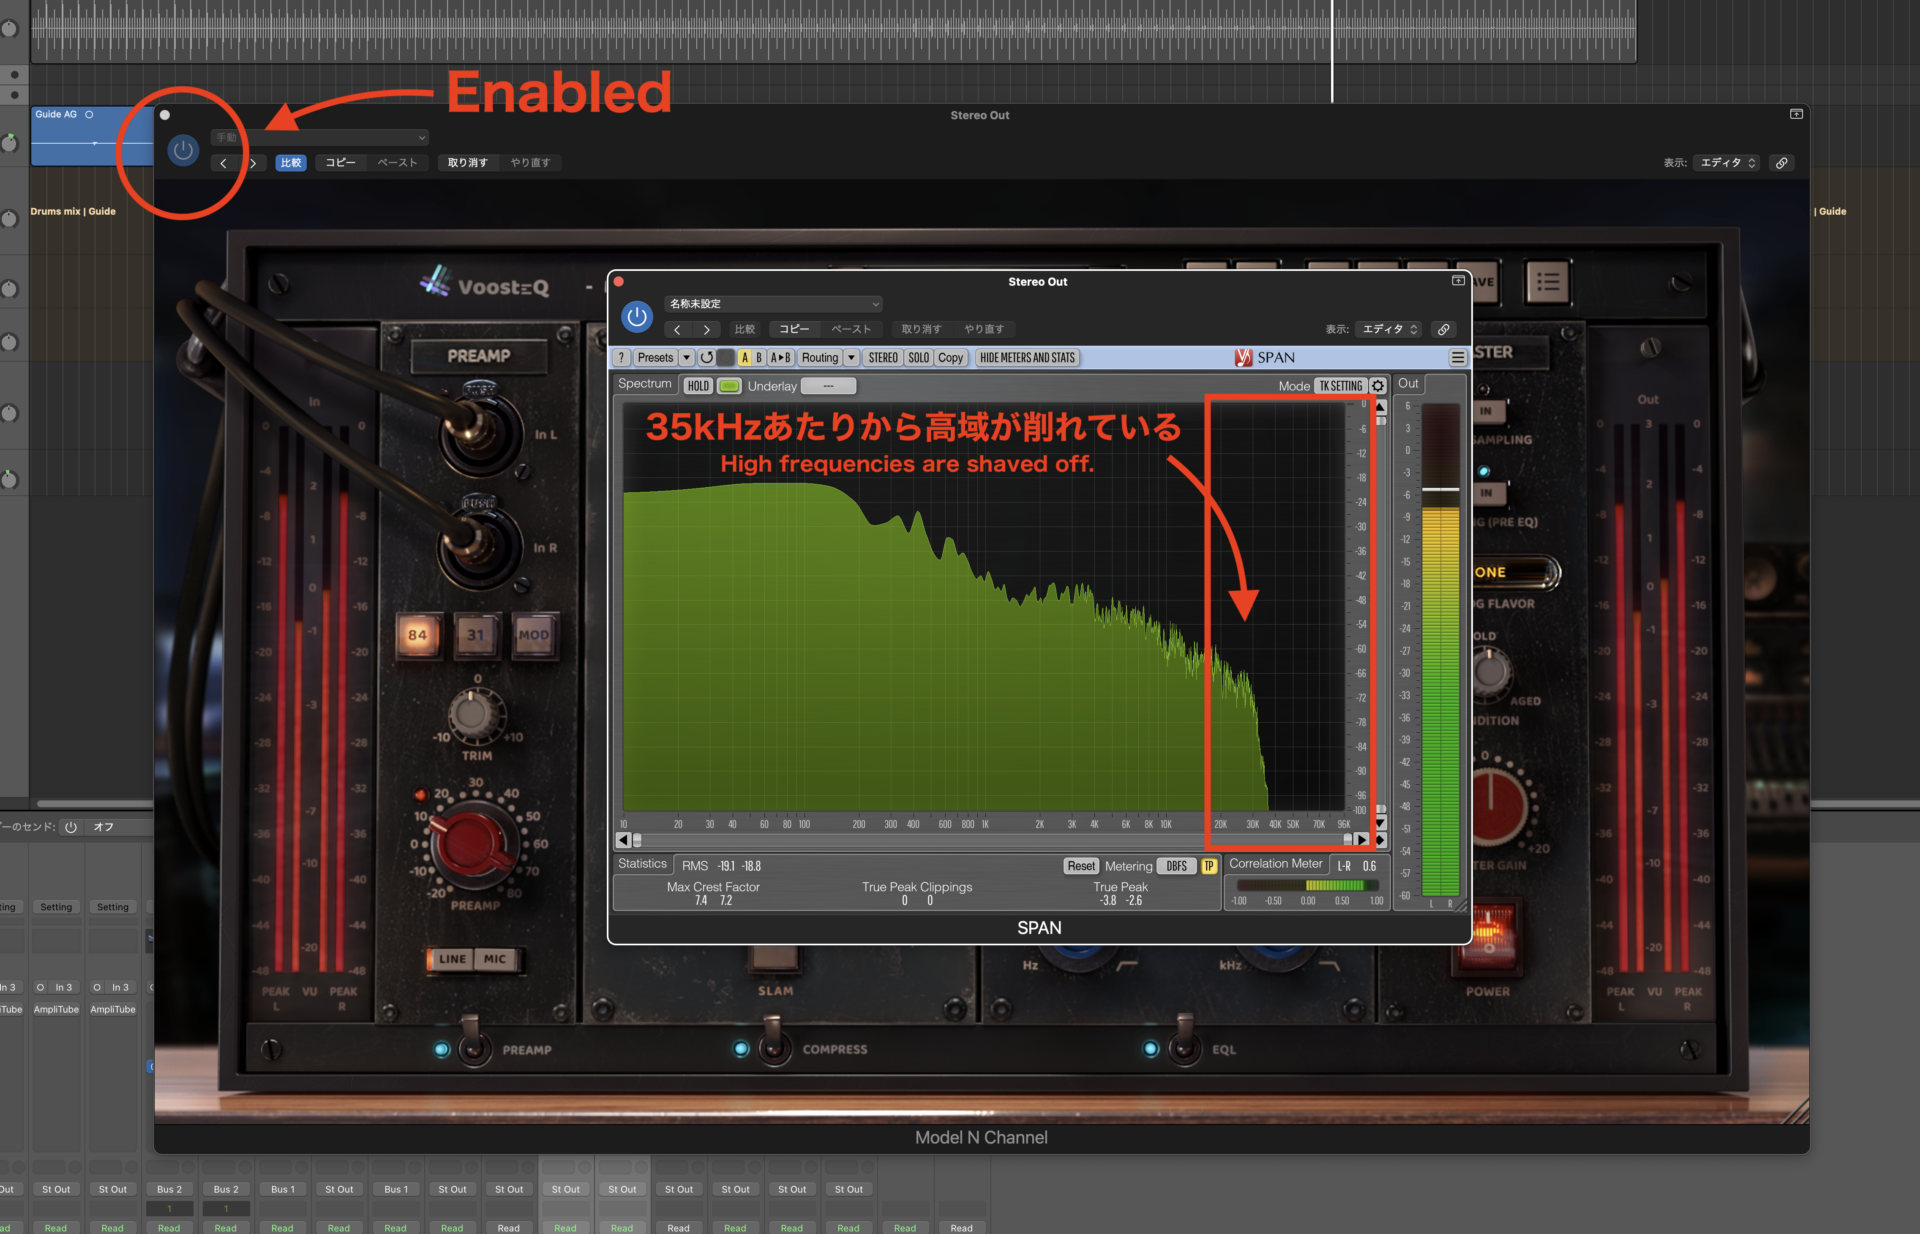The image size is (1920, 1234).
Task: Click HIDE METERS AND STATS
Action: coord(1027,358)
